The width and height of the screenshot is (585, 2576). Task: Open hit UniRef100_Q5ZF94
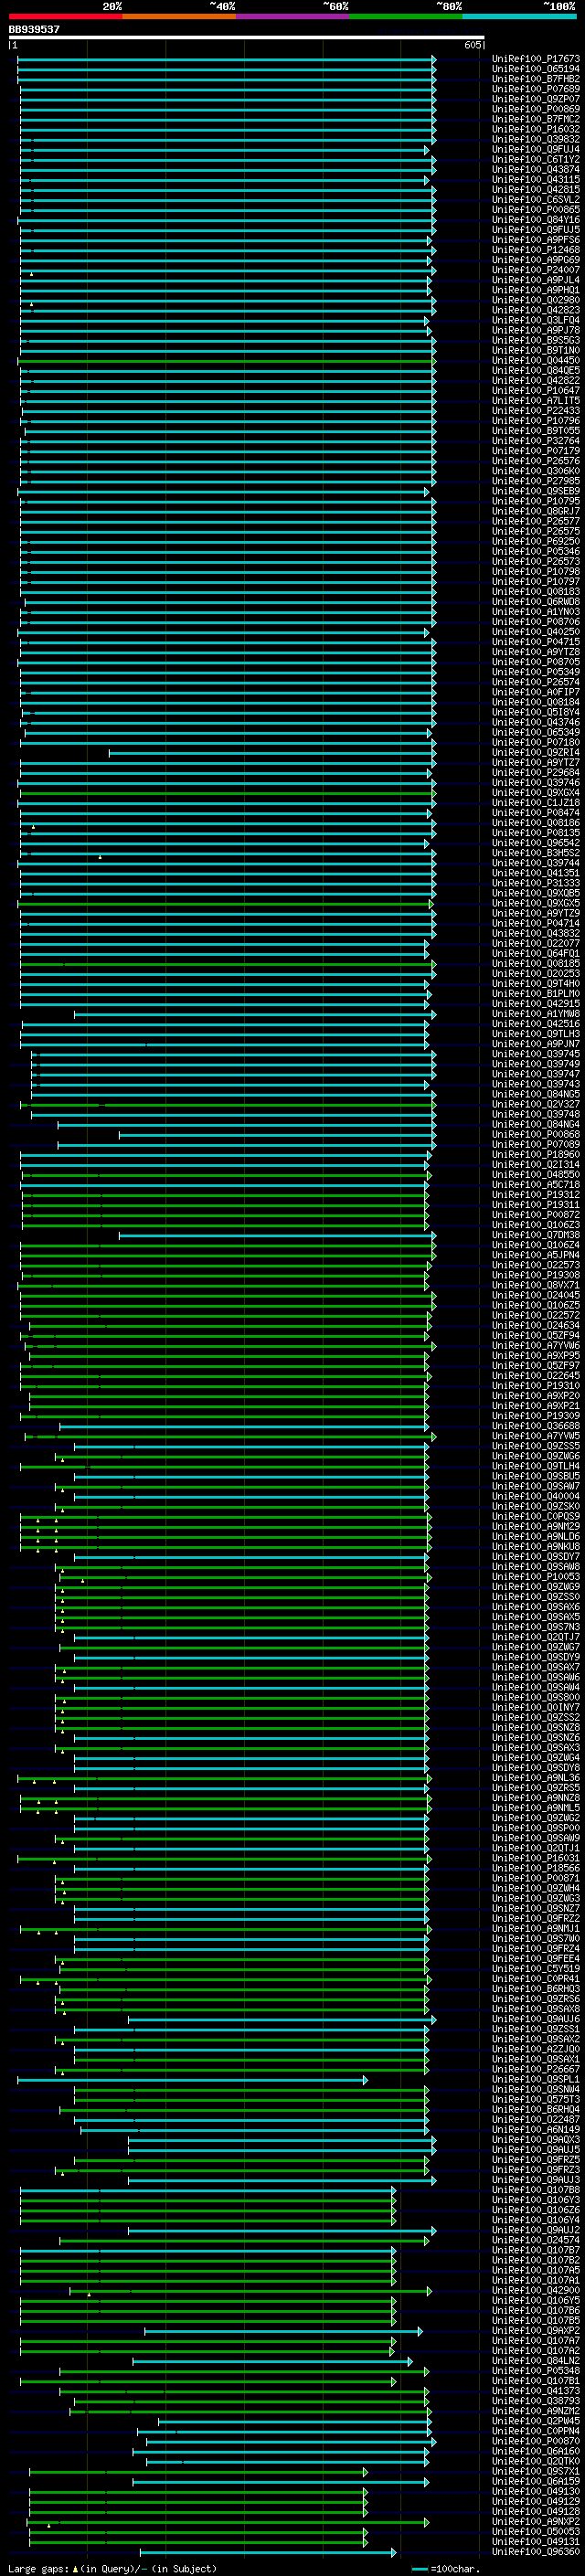point(536,1335)
